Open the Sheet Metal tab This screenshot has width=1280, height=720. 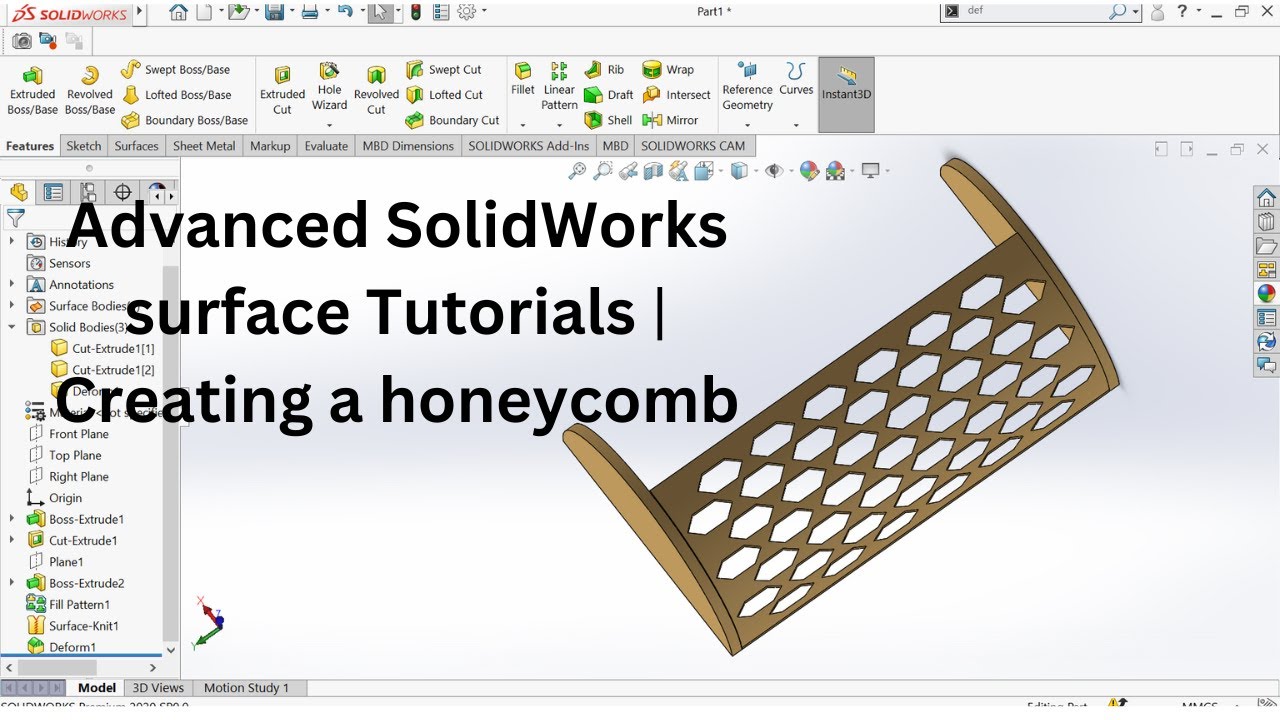click(x=204, y=146)
